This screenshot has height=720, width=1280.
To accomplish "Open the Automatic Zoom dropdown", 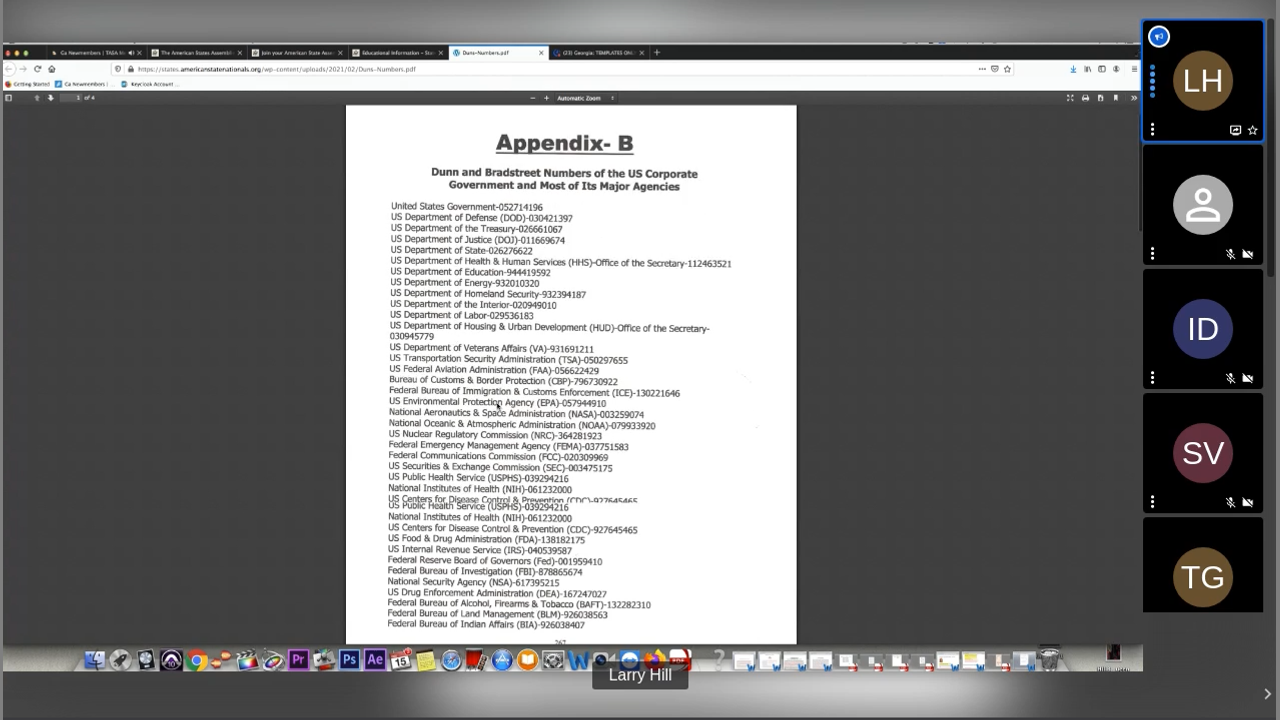I will tap(585, 98).
